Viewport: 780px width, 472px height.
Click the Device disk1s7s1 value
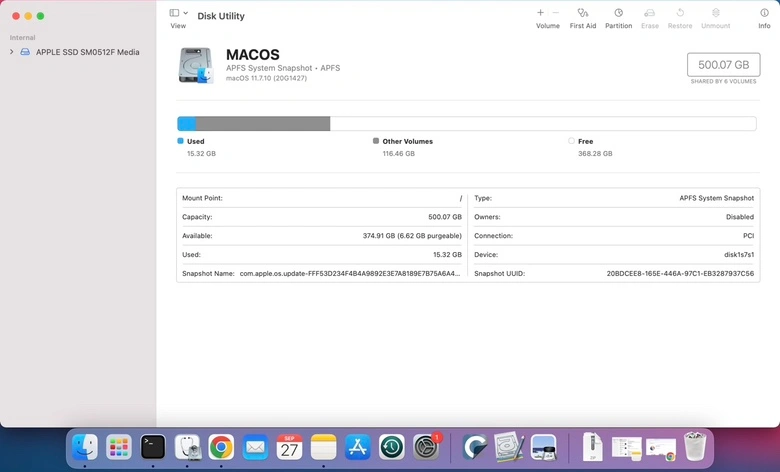click(739, 255)
